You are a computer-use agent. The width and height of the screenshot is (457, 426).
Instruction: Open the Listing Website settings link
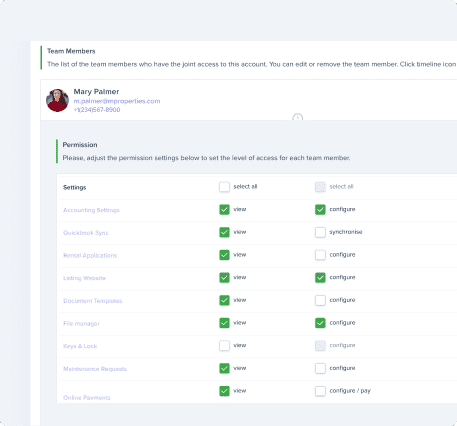tap(84, 278)
